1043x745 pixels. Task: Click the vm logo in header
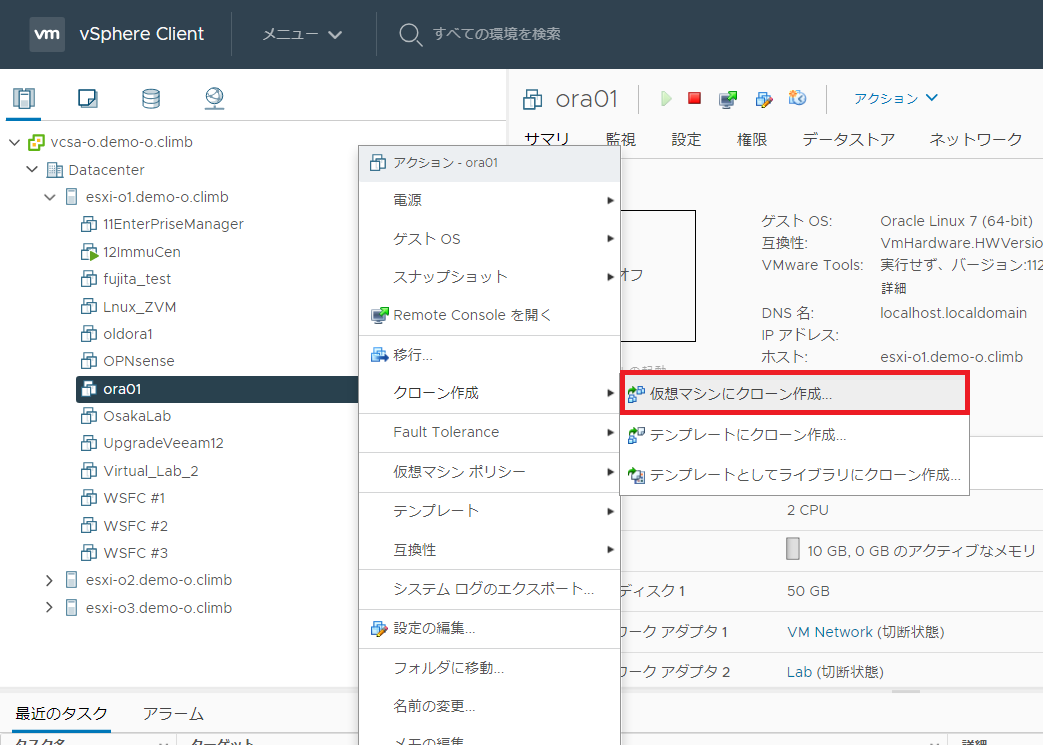pos(47,34)
